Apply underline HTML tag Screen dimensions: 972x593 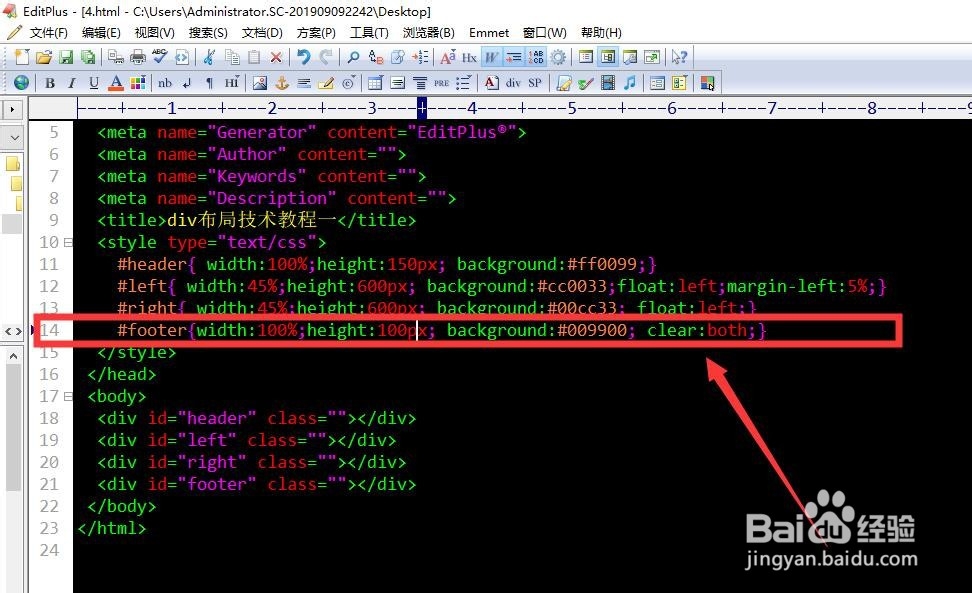pos(94,82)
